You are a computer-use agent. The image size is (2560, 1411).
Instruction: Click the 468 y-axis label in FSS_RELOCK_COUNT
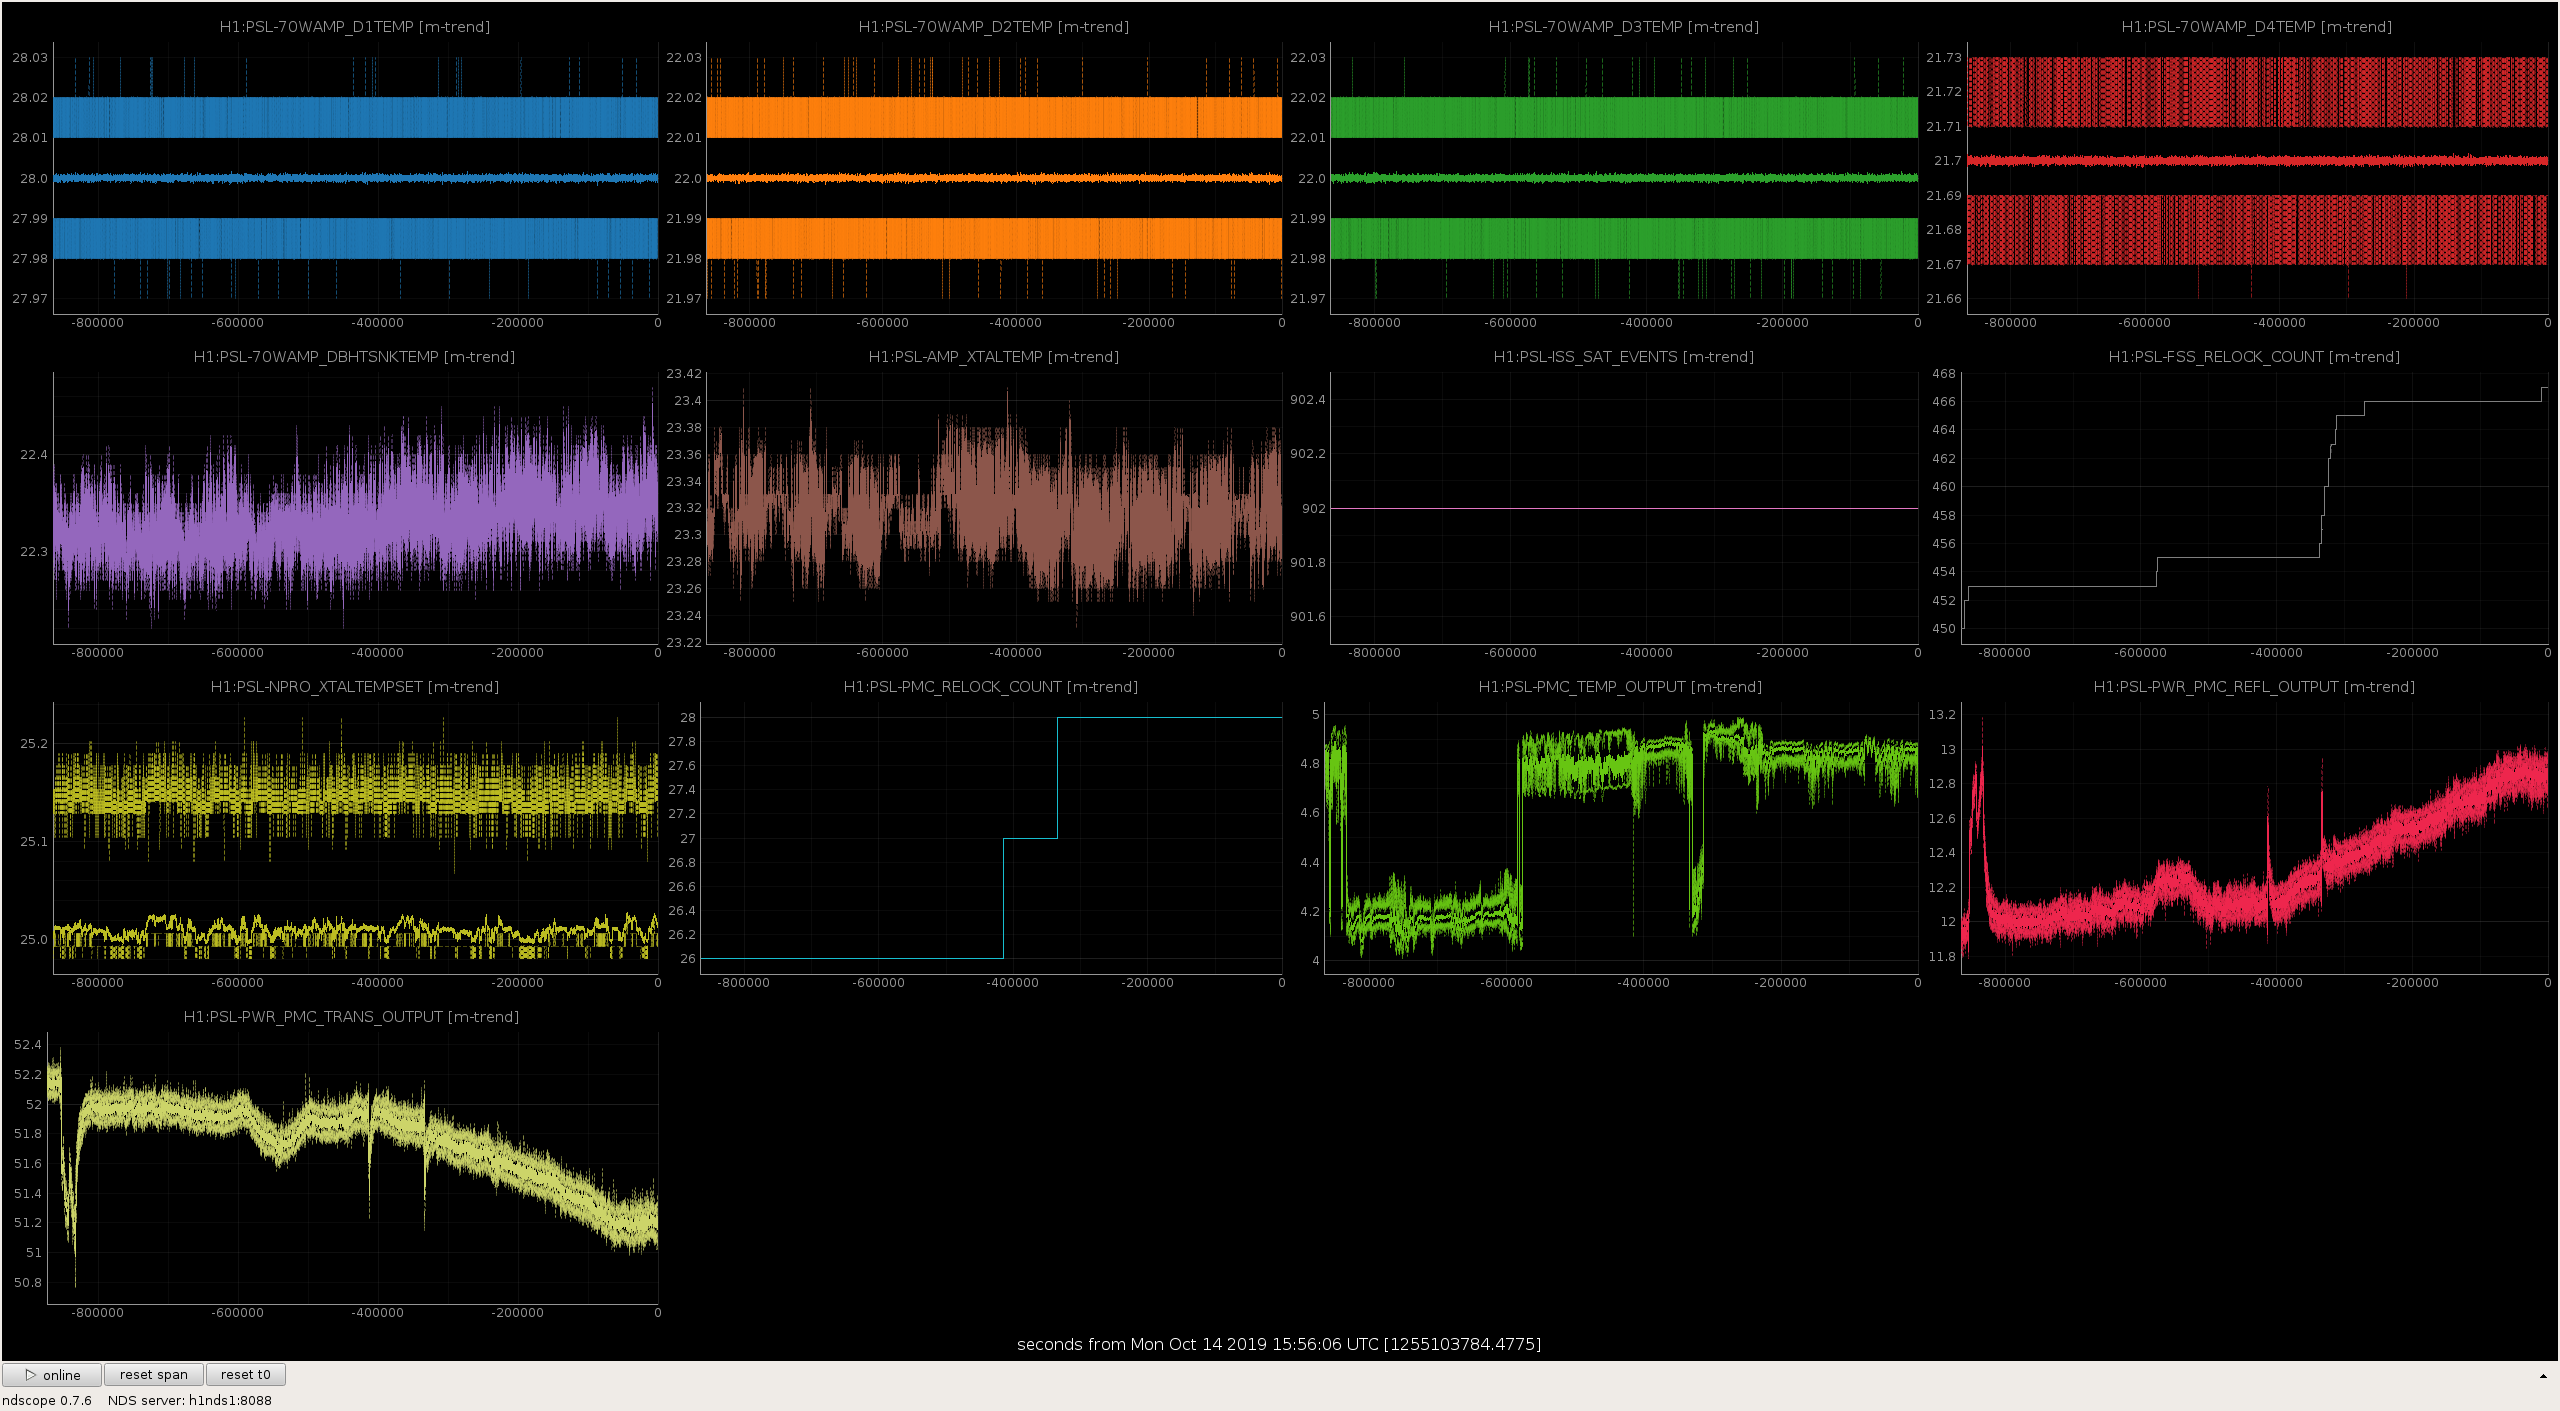tap(1944, 374)
